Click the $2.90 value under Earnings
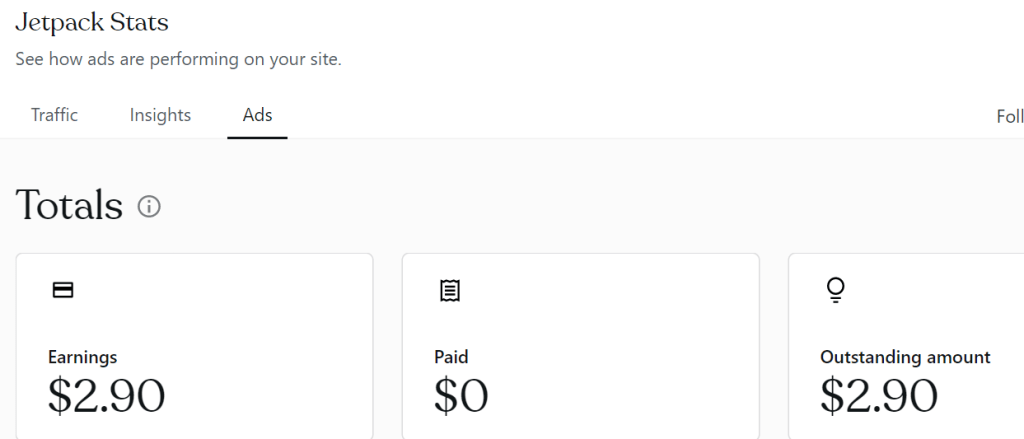The height and width of the screenshot is (439, 1024). [106, 396]
